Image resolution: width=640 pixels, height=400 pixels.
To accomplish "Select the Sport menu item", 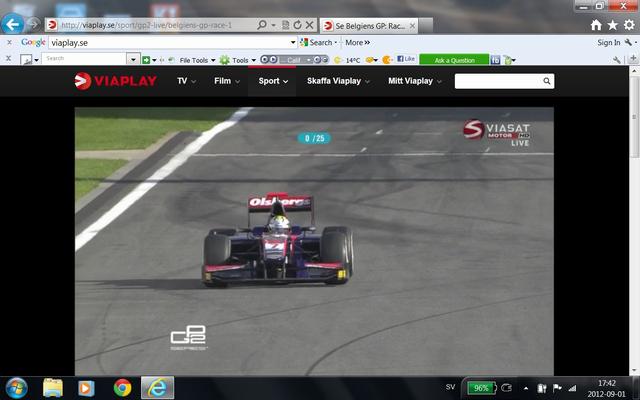I will click(x=272, y=81).
